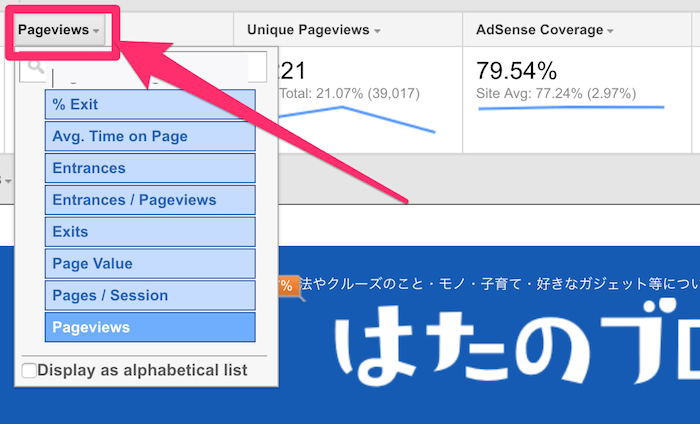Enable Display as alphabetical list checkbox
Image resolution: width=700 pixels, height=424 pixels.
pyautogui.click(x=29, y=370)
